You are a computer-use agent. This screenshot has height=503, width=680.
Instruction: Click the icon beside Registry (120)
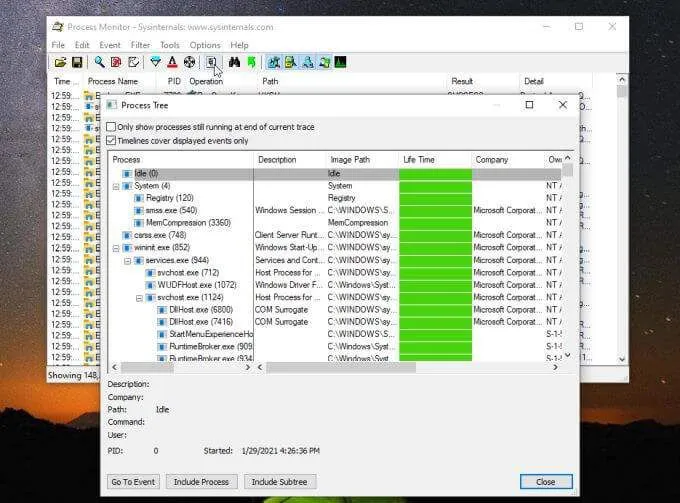click(x=138, y=198)
